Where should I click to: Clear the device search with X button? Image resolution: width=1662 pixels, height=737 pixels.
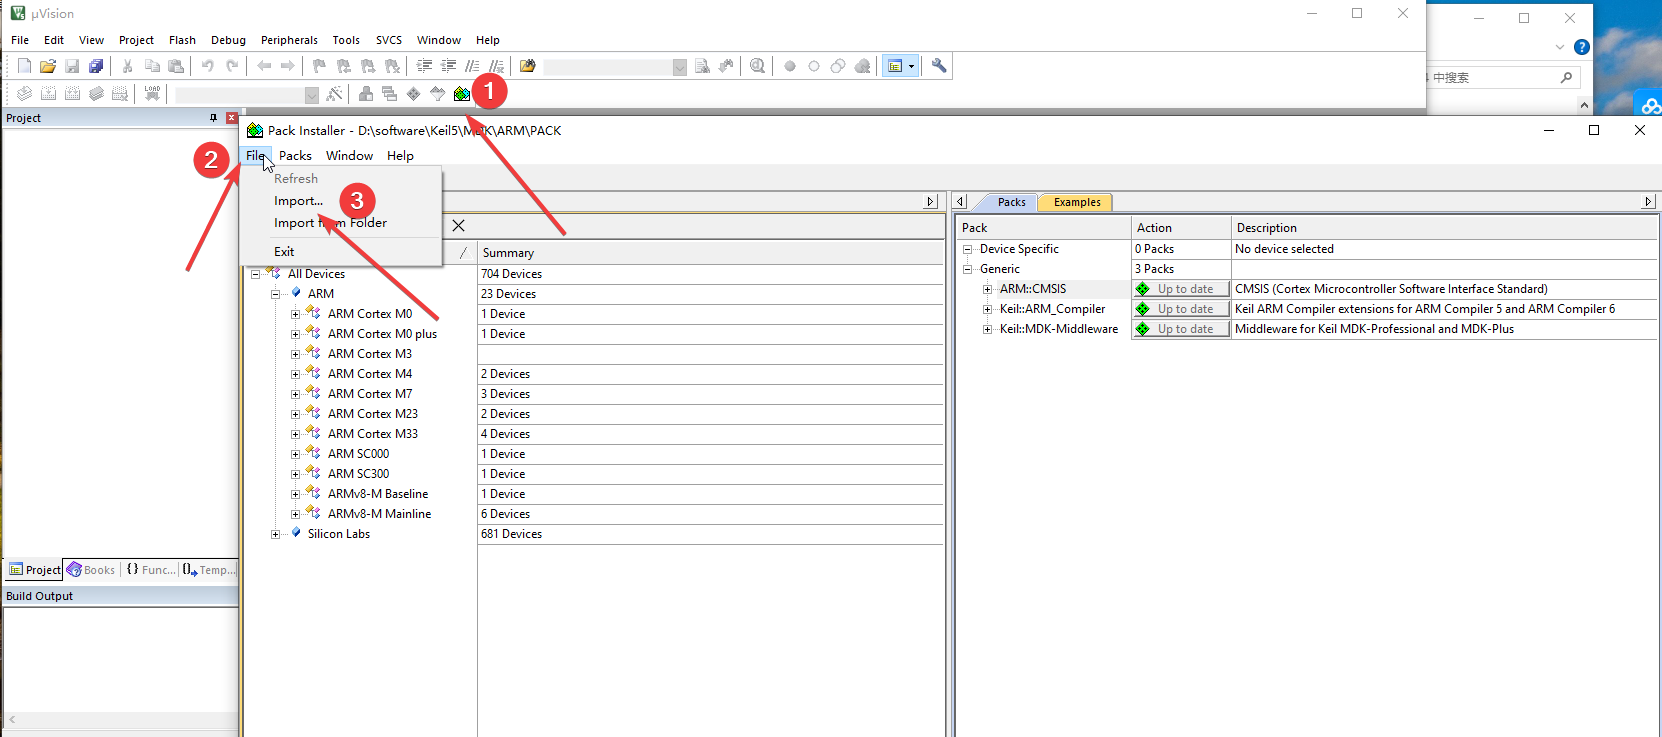click(458, 225)
